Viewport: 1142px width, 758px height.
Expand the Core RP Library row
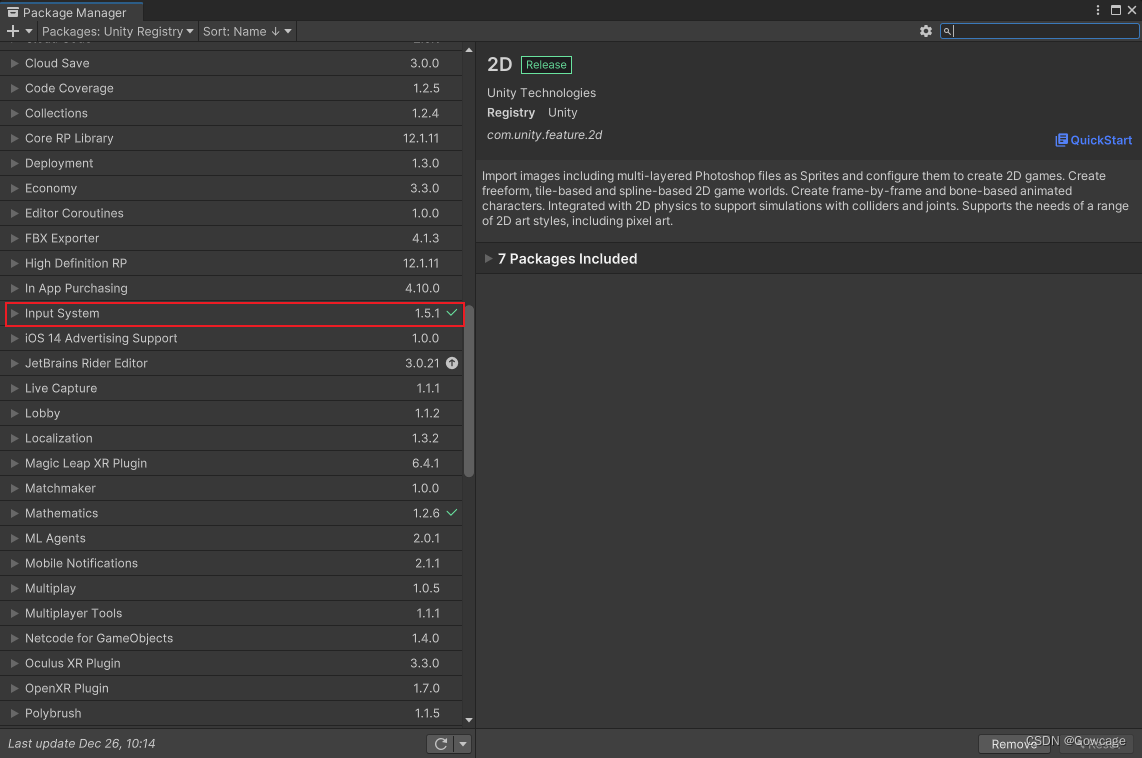pos(14,138)
